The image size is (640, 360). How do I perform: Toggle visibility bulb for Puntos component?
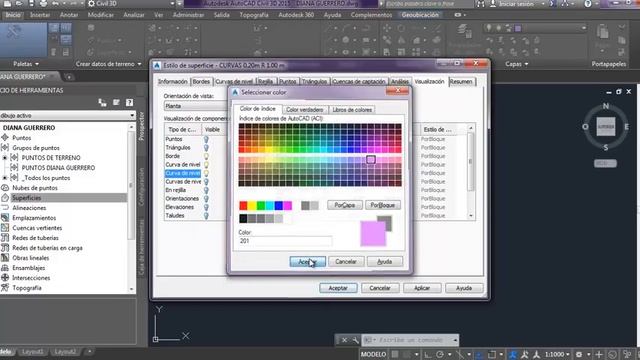click(x=206, y=139)
